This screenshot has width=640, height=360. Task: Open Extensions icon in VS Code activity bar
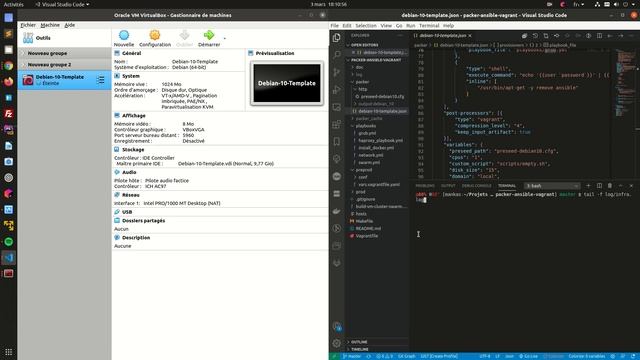337,124
